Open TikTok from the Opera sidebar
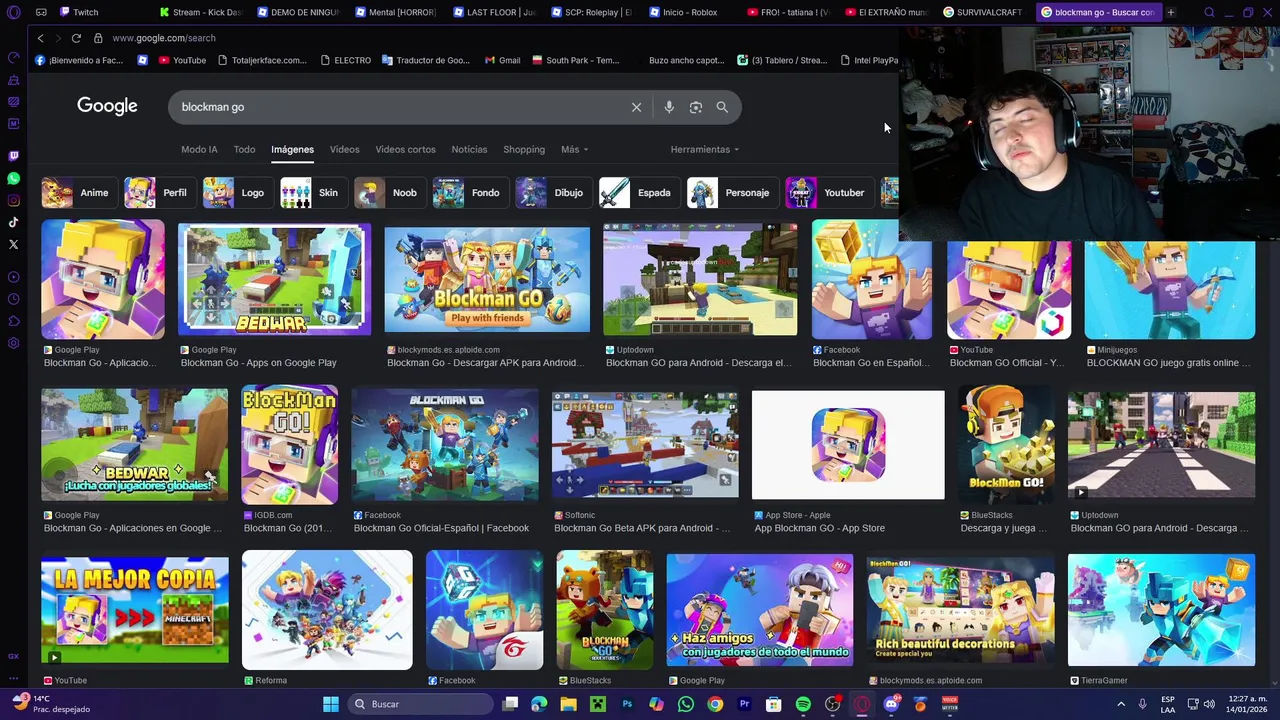 13,222
